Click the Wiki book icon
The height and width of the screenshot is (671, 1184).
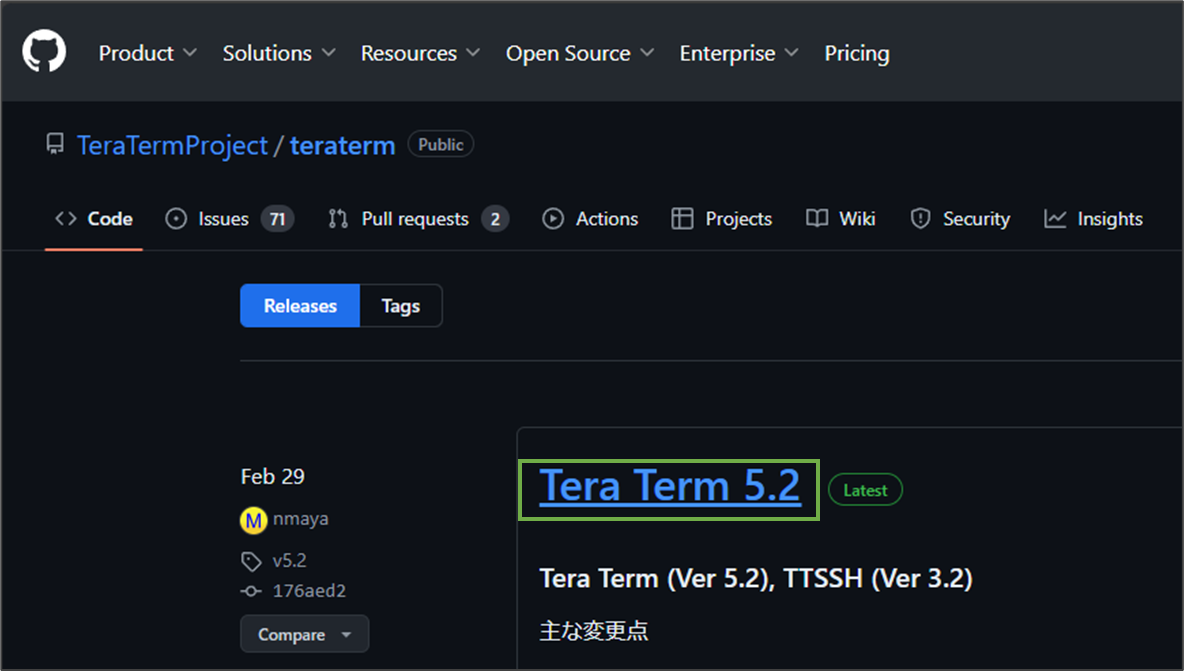click(x=817, y=219)
